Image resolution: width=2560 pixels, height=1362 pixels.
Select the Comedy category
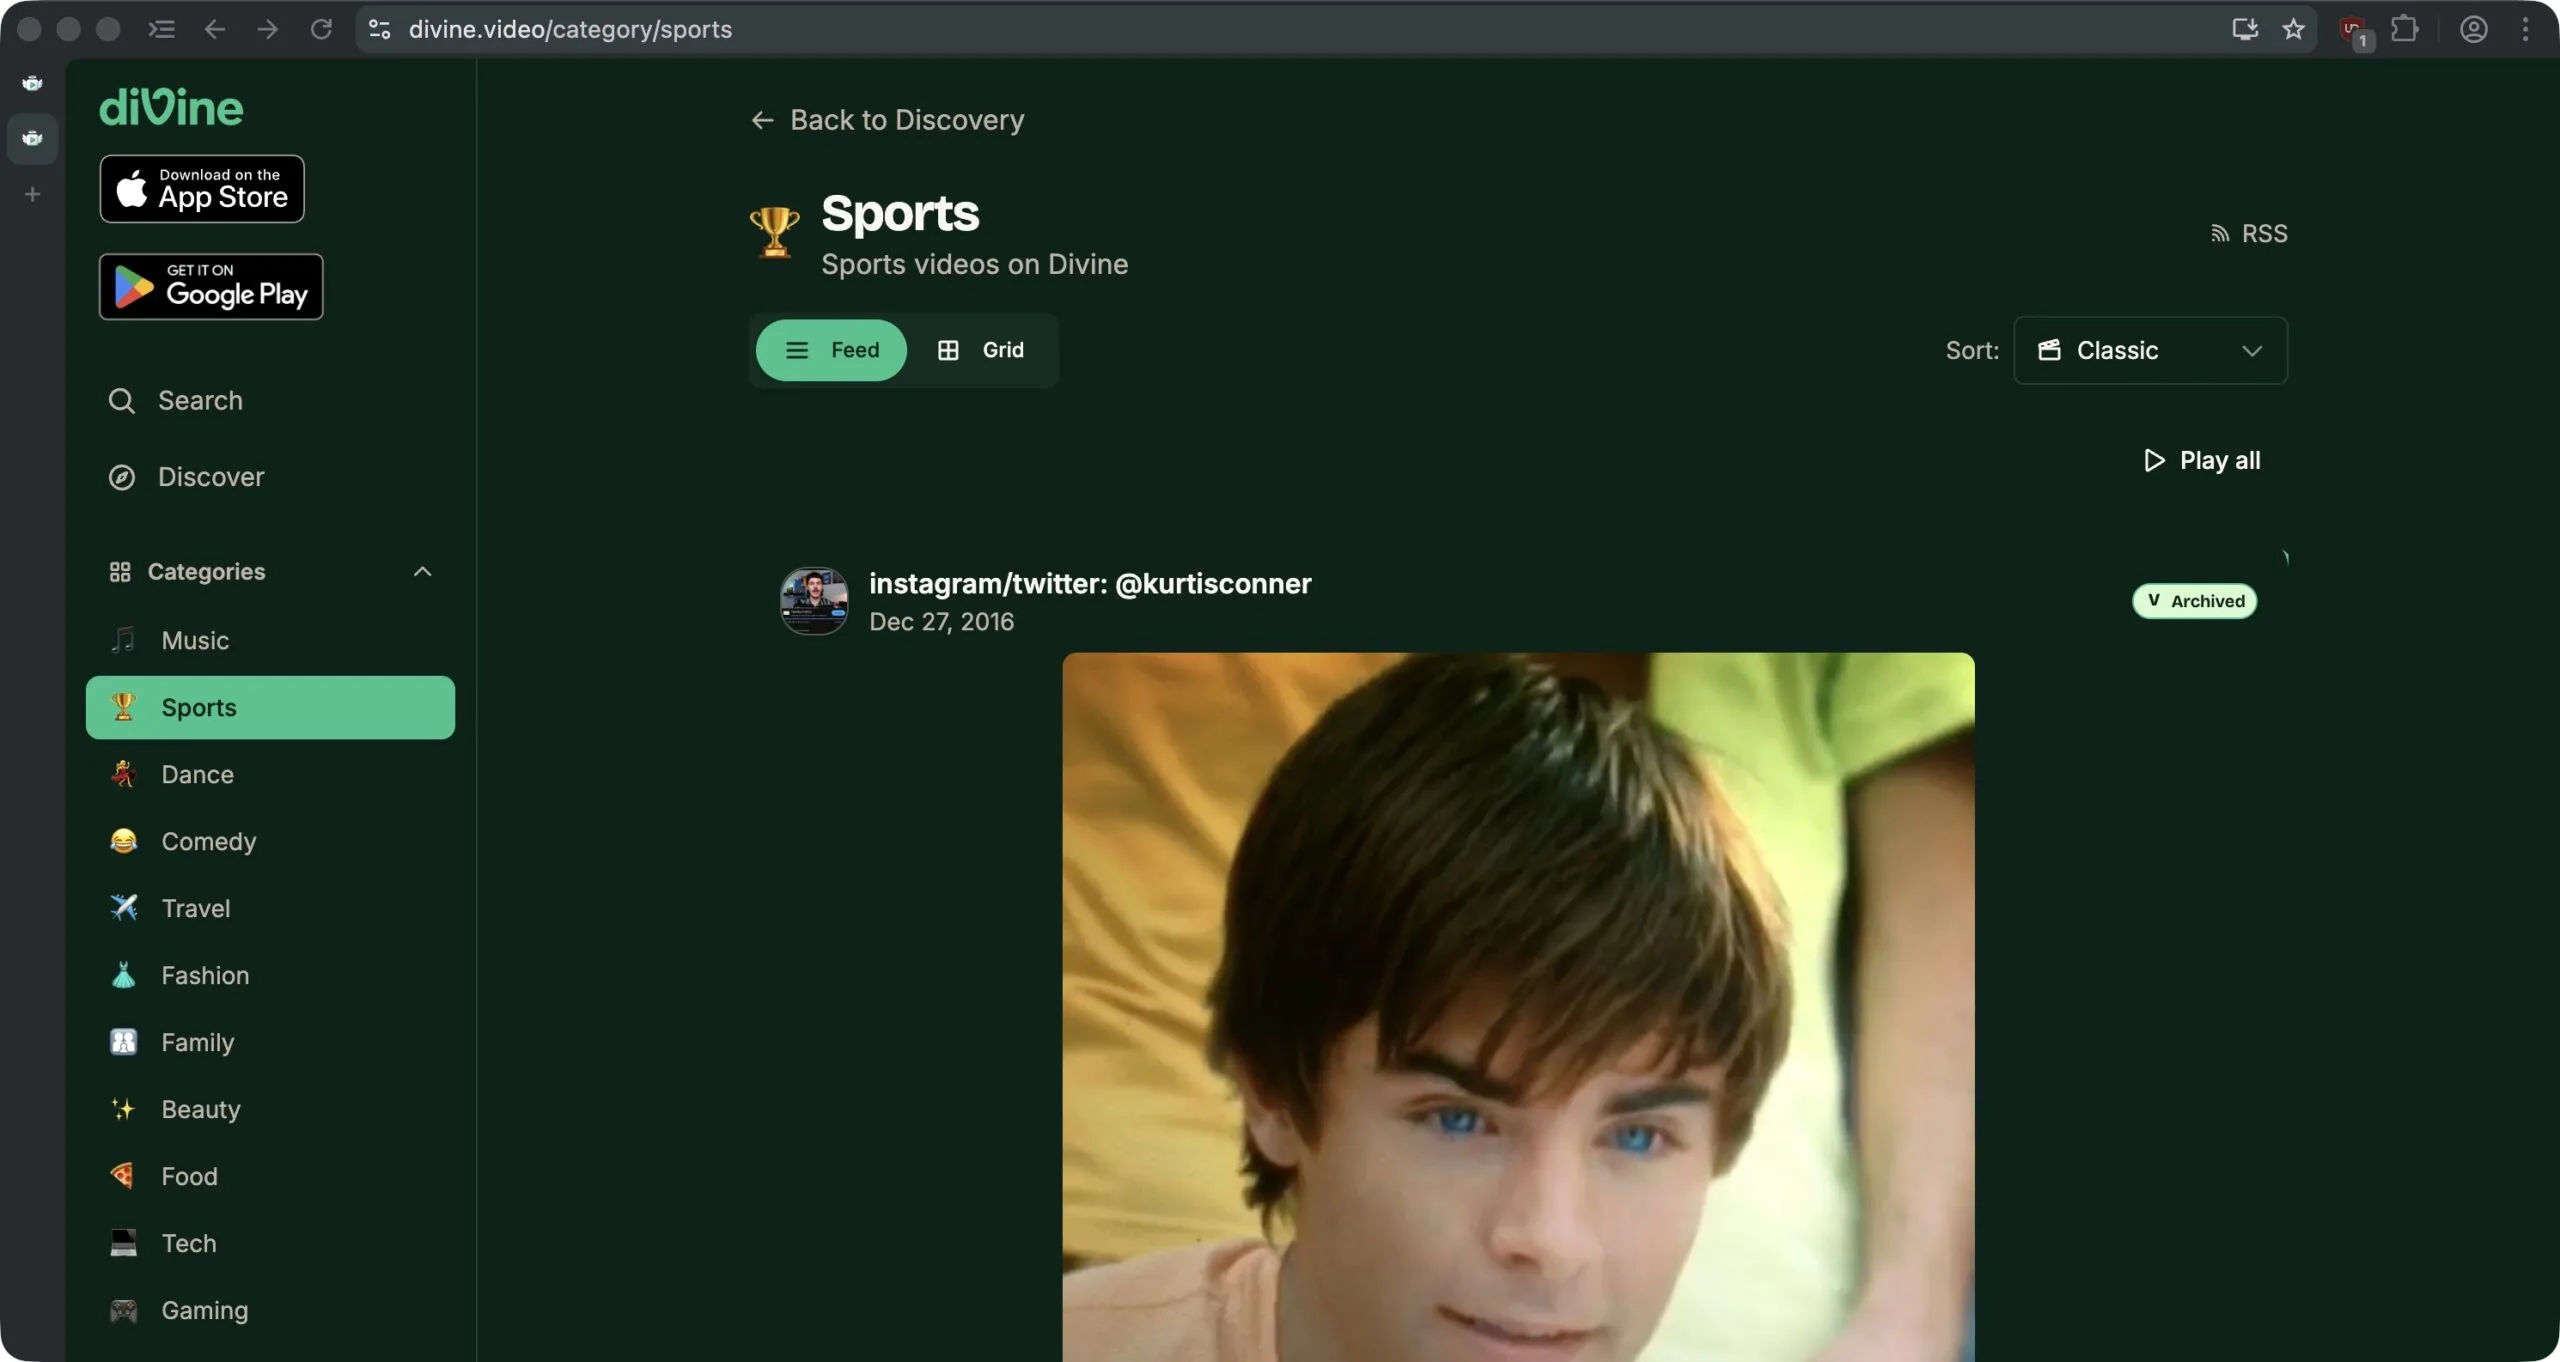pos(208,842)
